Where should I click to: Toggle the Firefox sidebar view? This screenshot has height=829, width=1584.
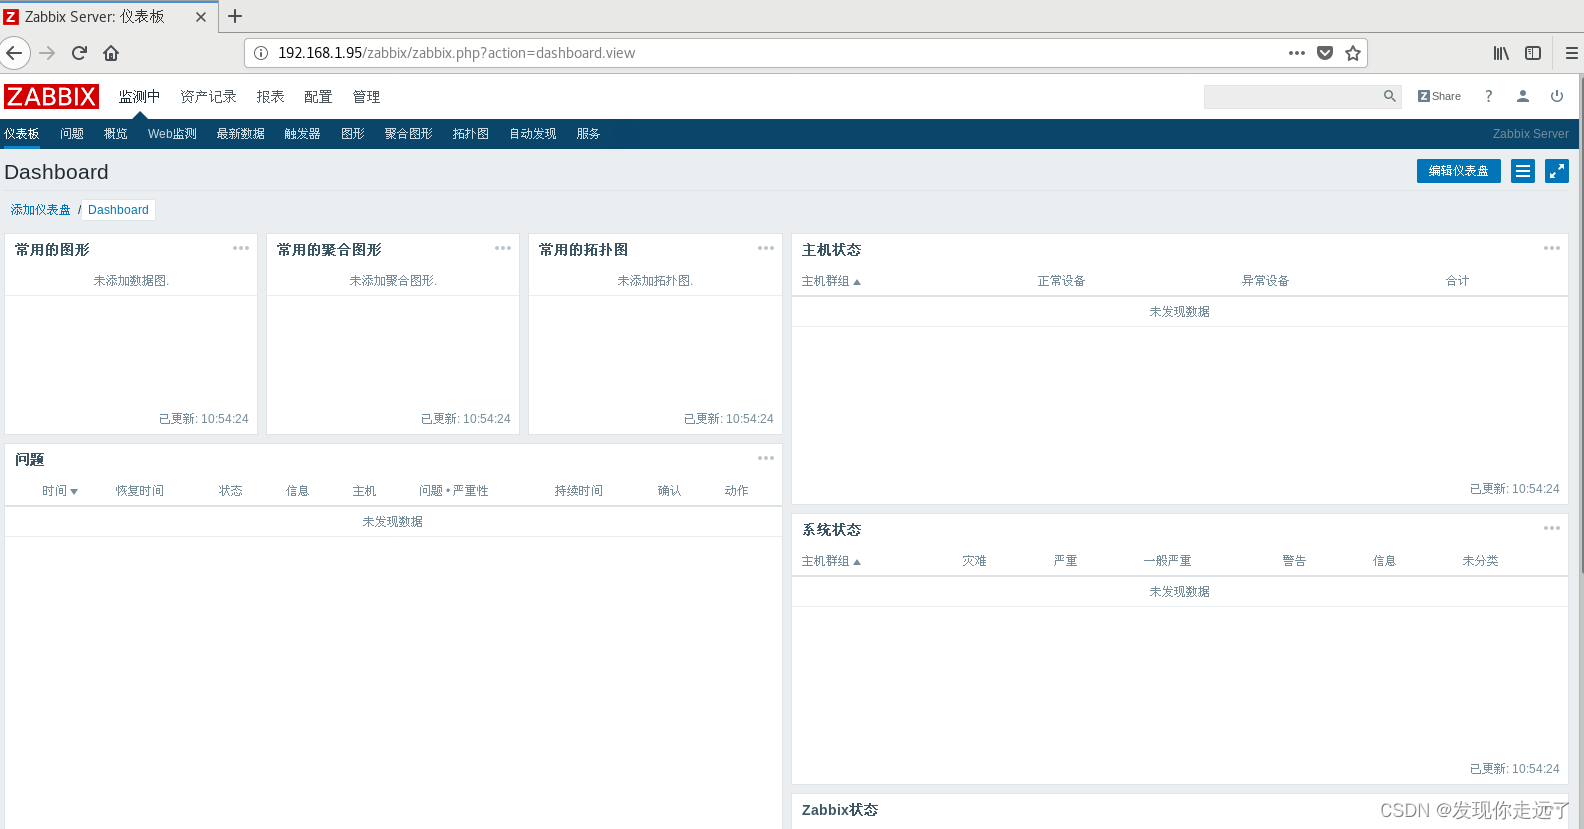(1533, 53)
